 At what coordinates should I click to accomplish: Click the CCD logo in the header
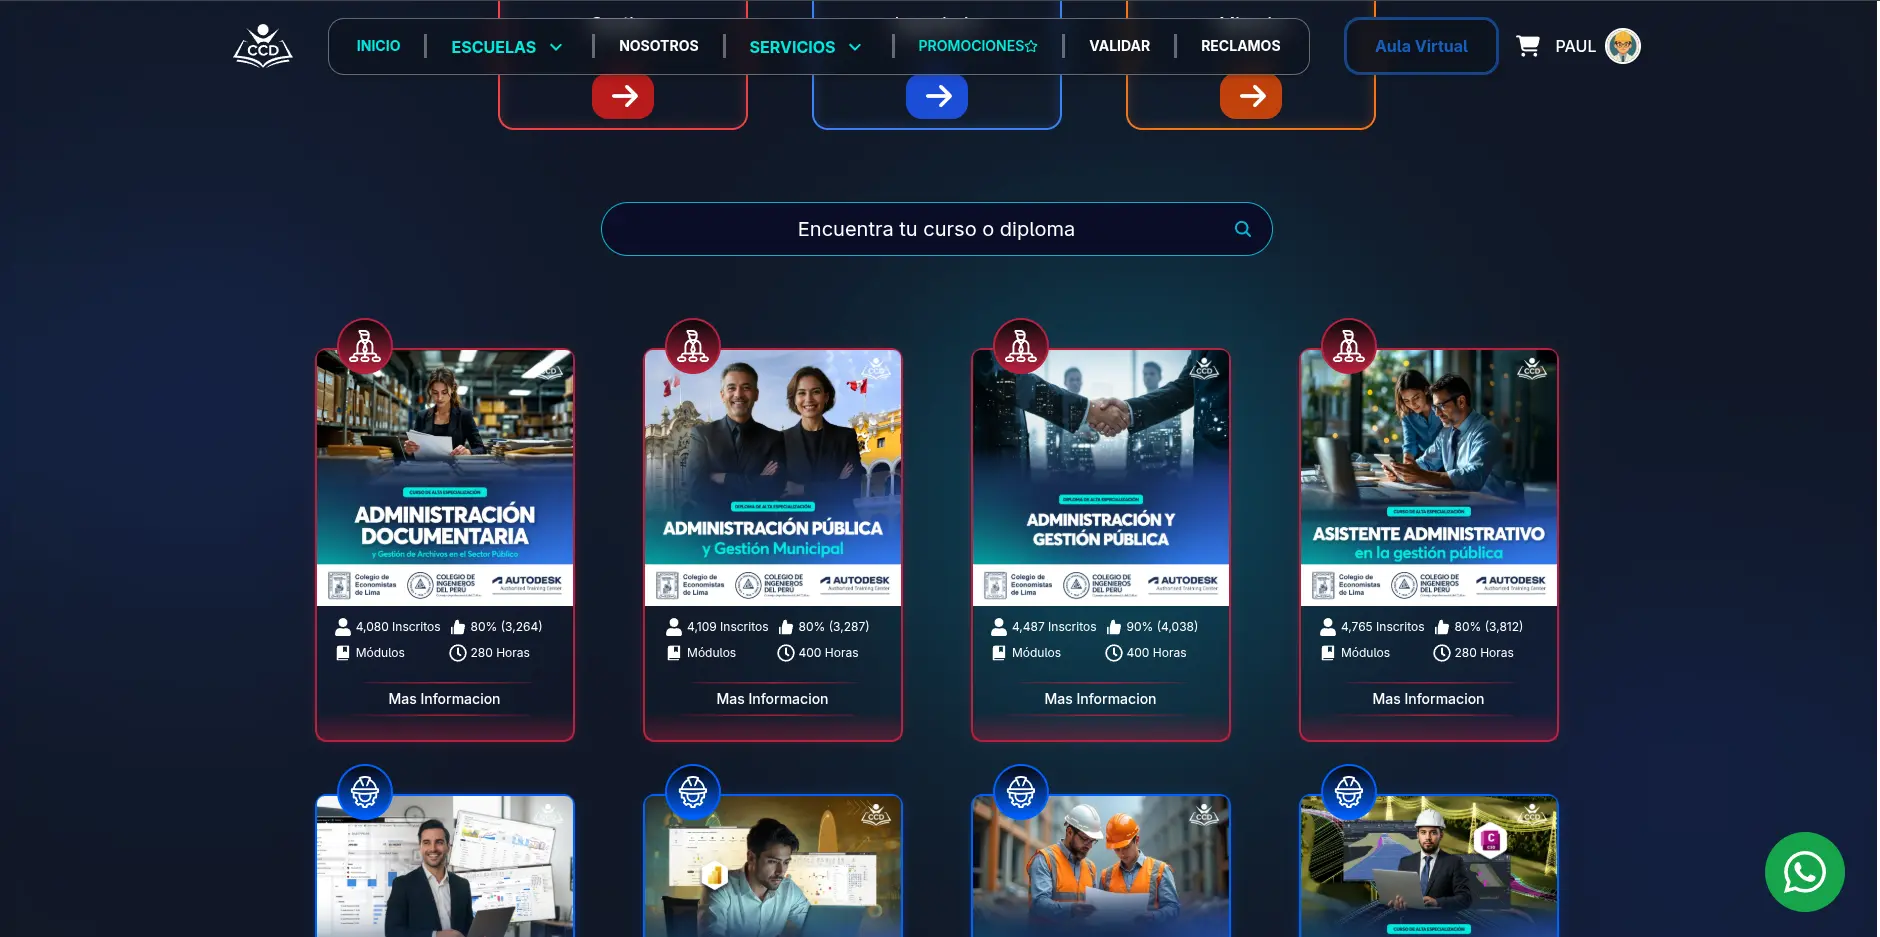pos(262,46)
